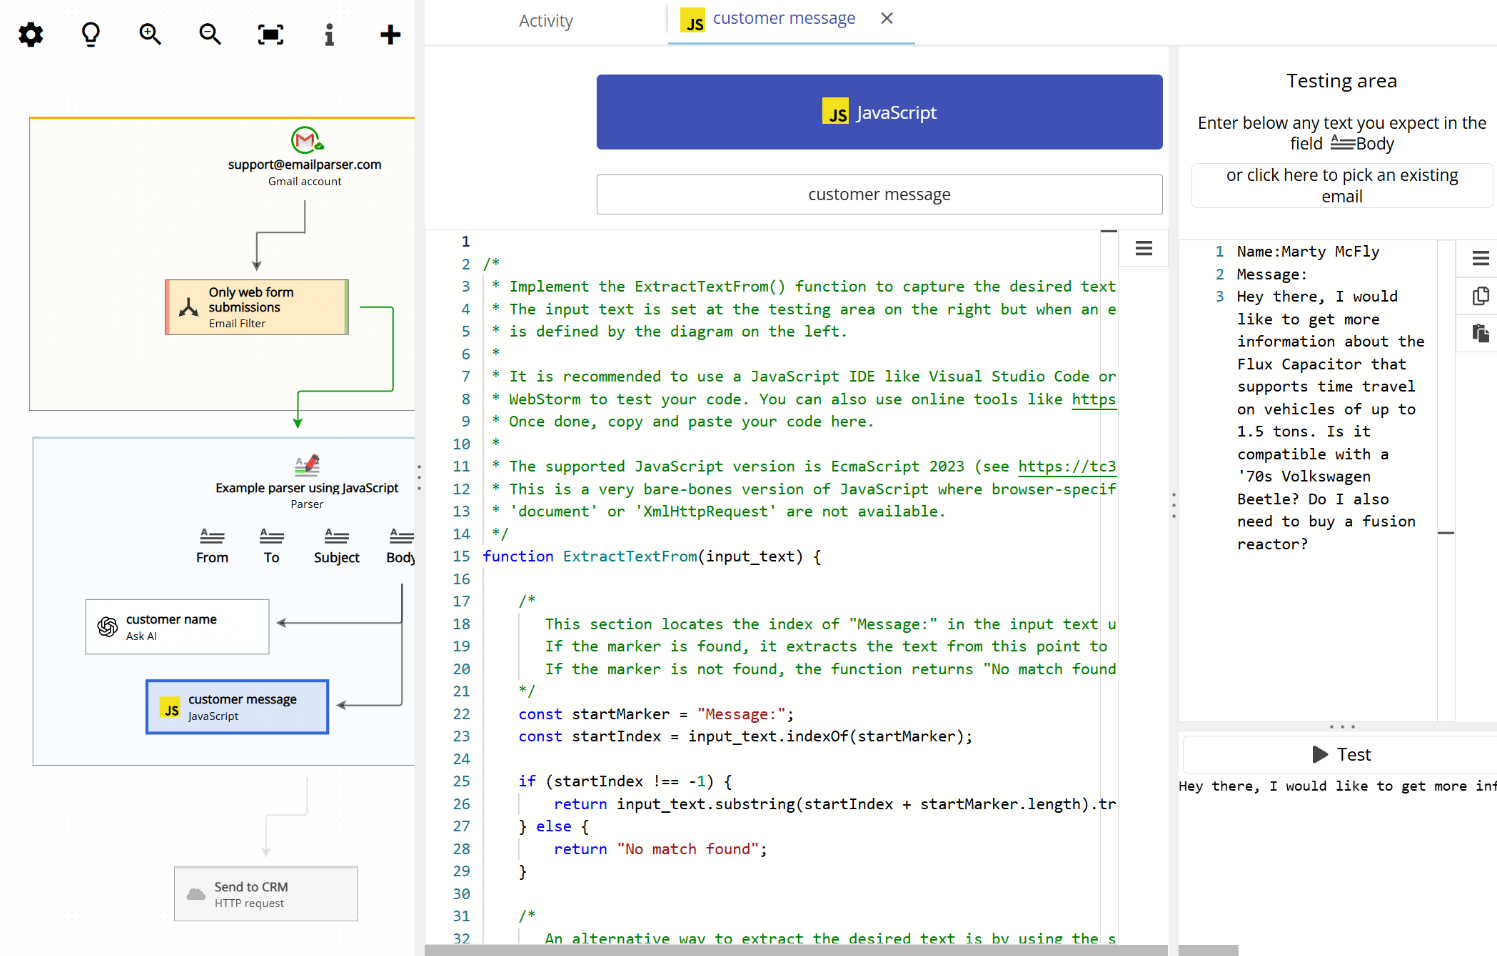The height and width of the screenshot is (956, 1497).
Task: Click the vertical dots beside the parser node
Action: tap(419, 478)
